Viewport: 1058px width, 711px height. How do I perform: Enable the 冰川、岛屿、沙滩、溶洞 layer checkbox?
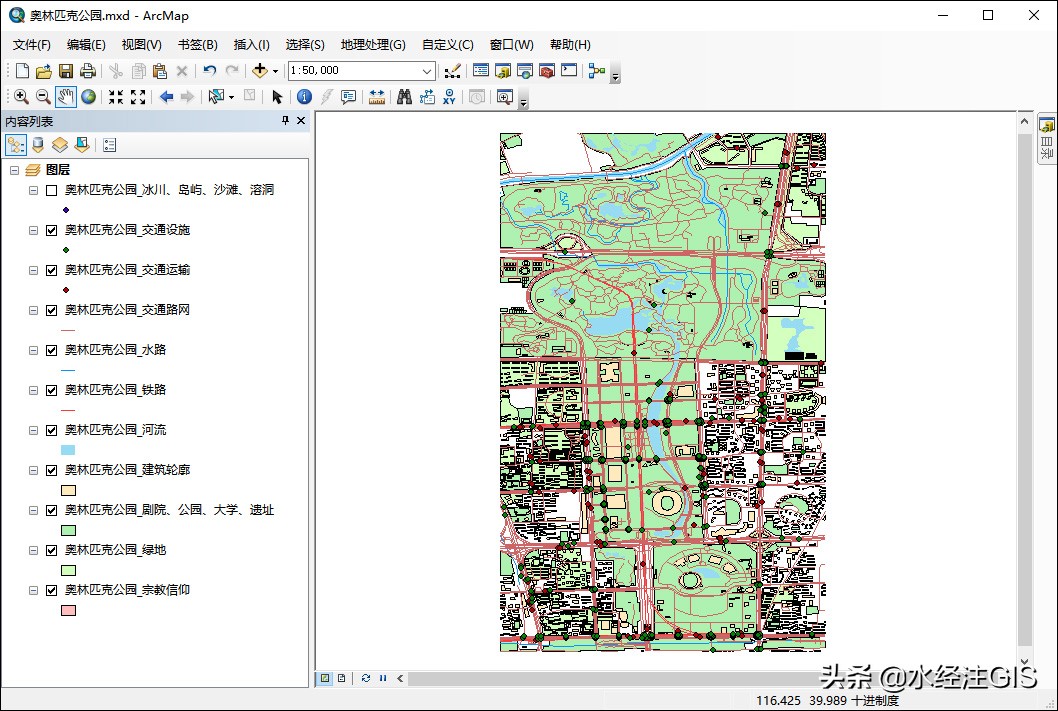click(x=51, y=190)
